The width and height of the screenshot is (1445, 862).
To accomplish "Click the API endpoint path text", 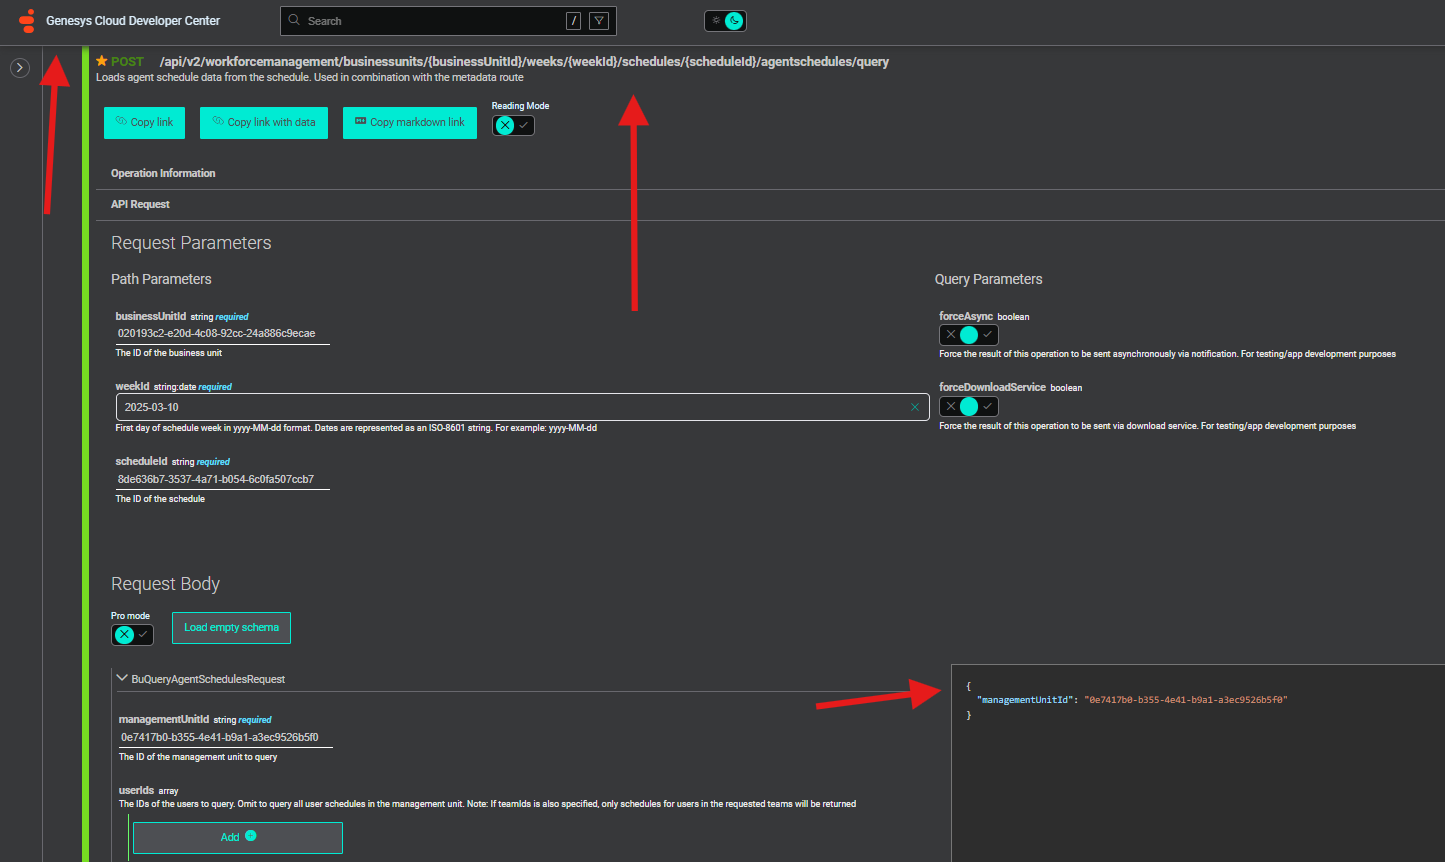I will coord(524,62).
